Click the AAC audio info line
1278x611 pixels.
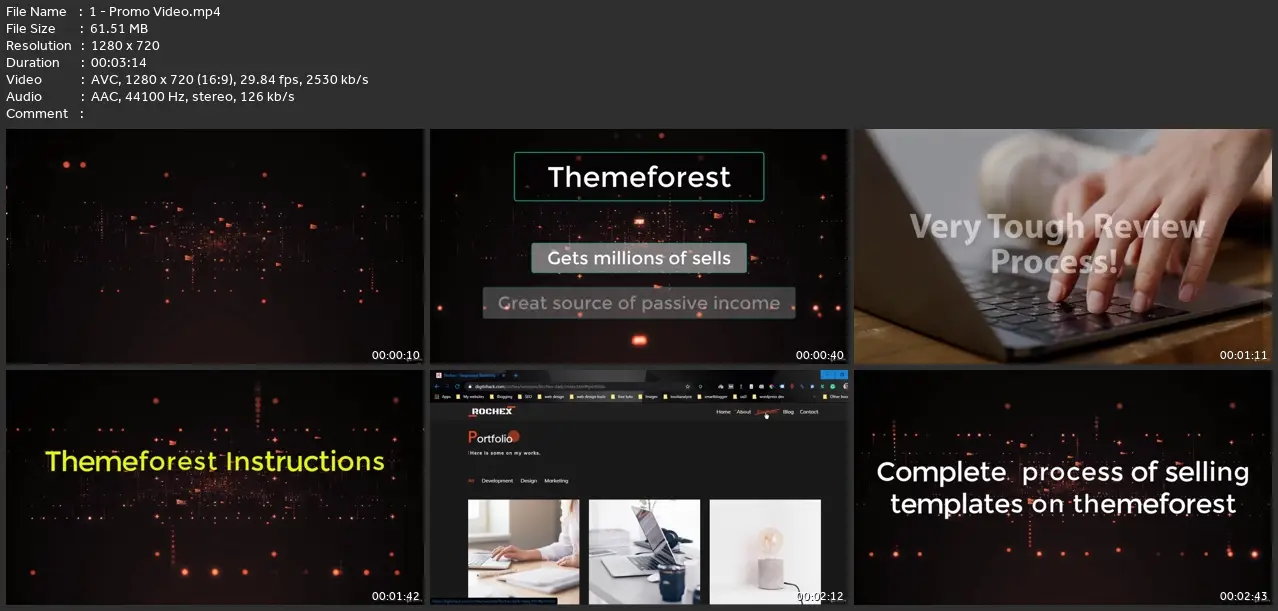(x=192, y=96)
